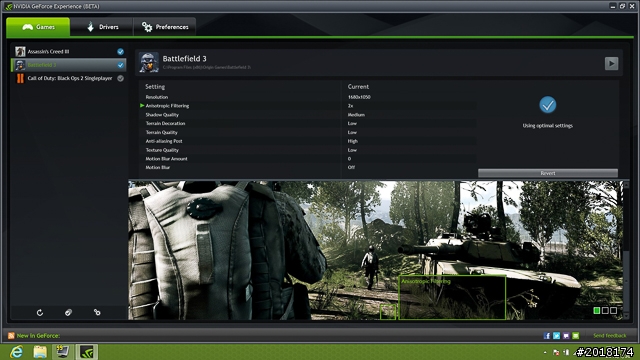Open the Preferences tab

[164, 27]
